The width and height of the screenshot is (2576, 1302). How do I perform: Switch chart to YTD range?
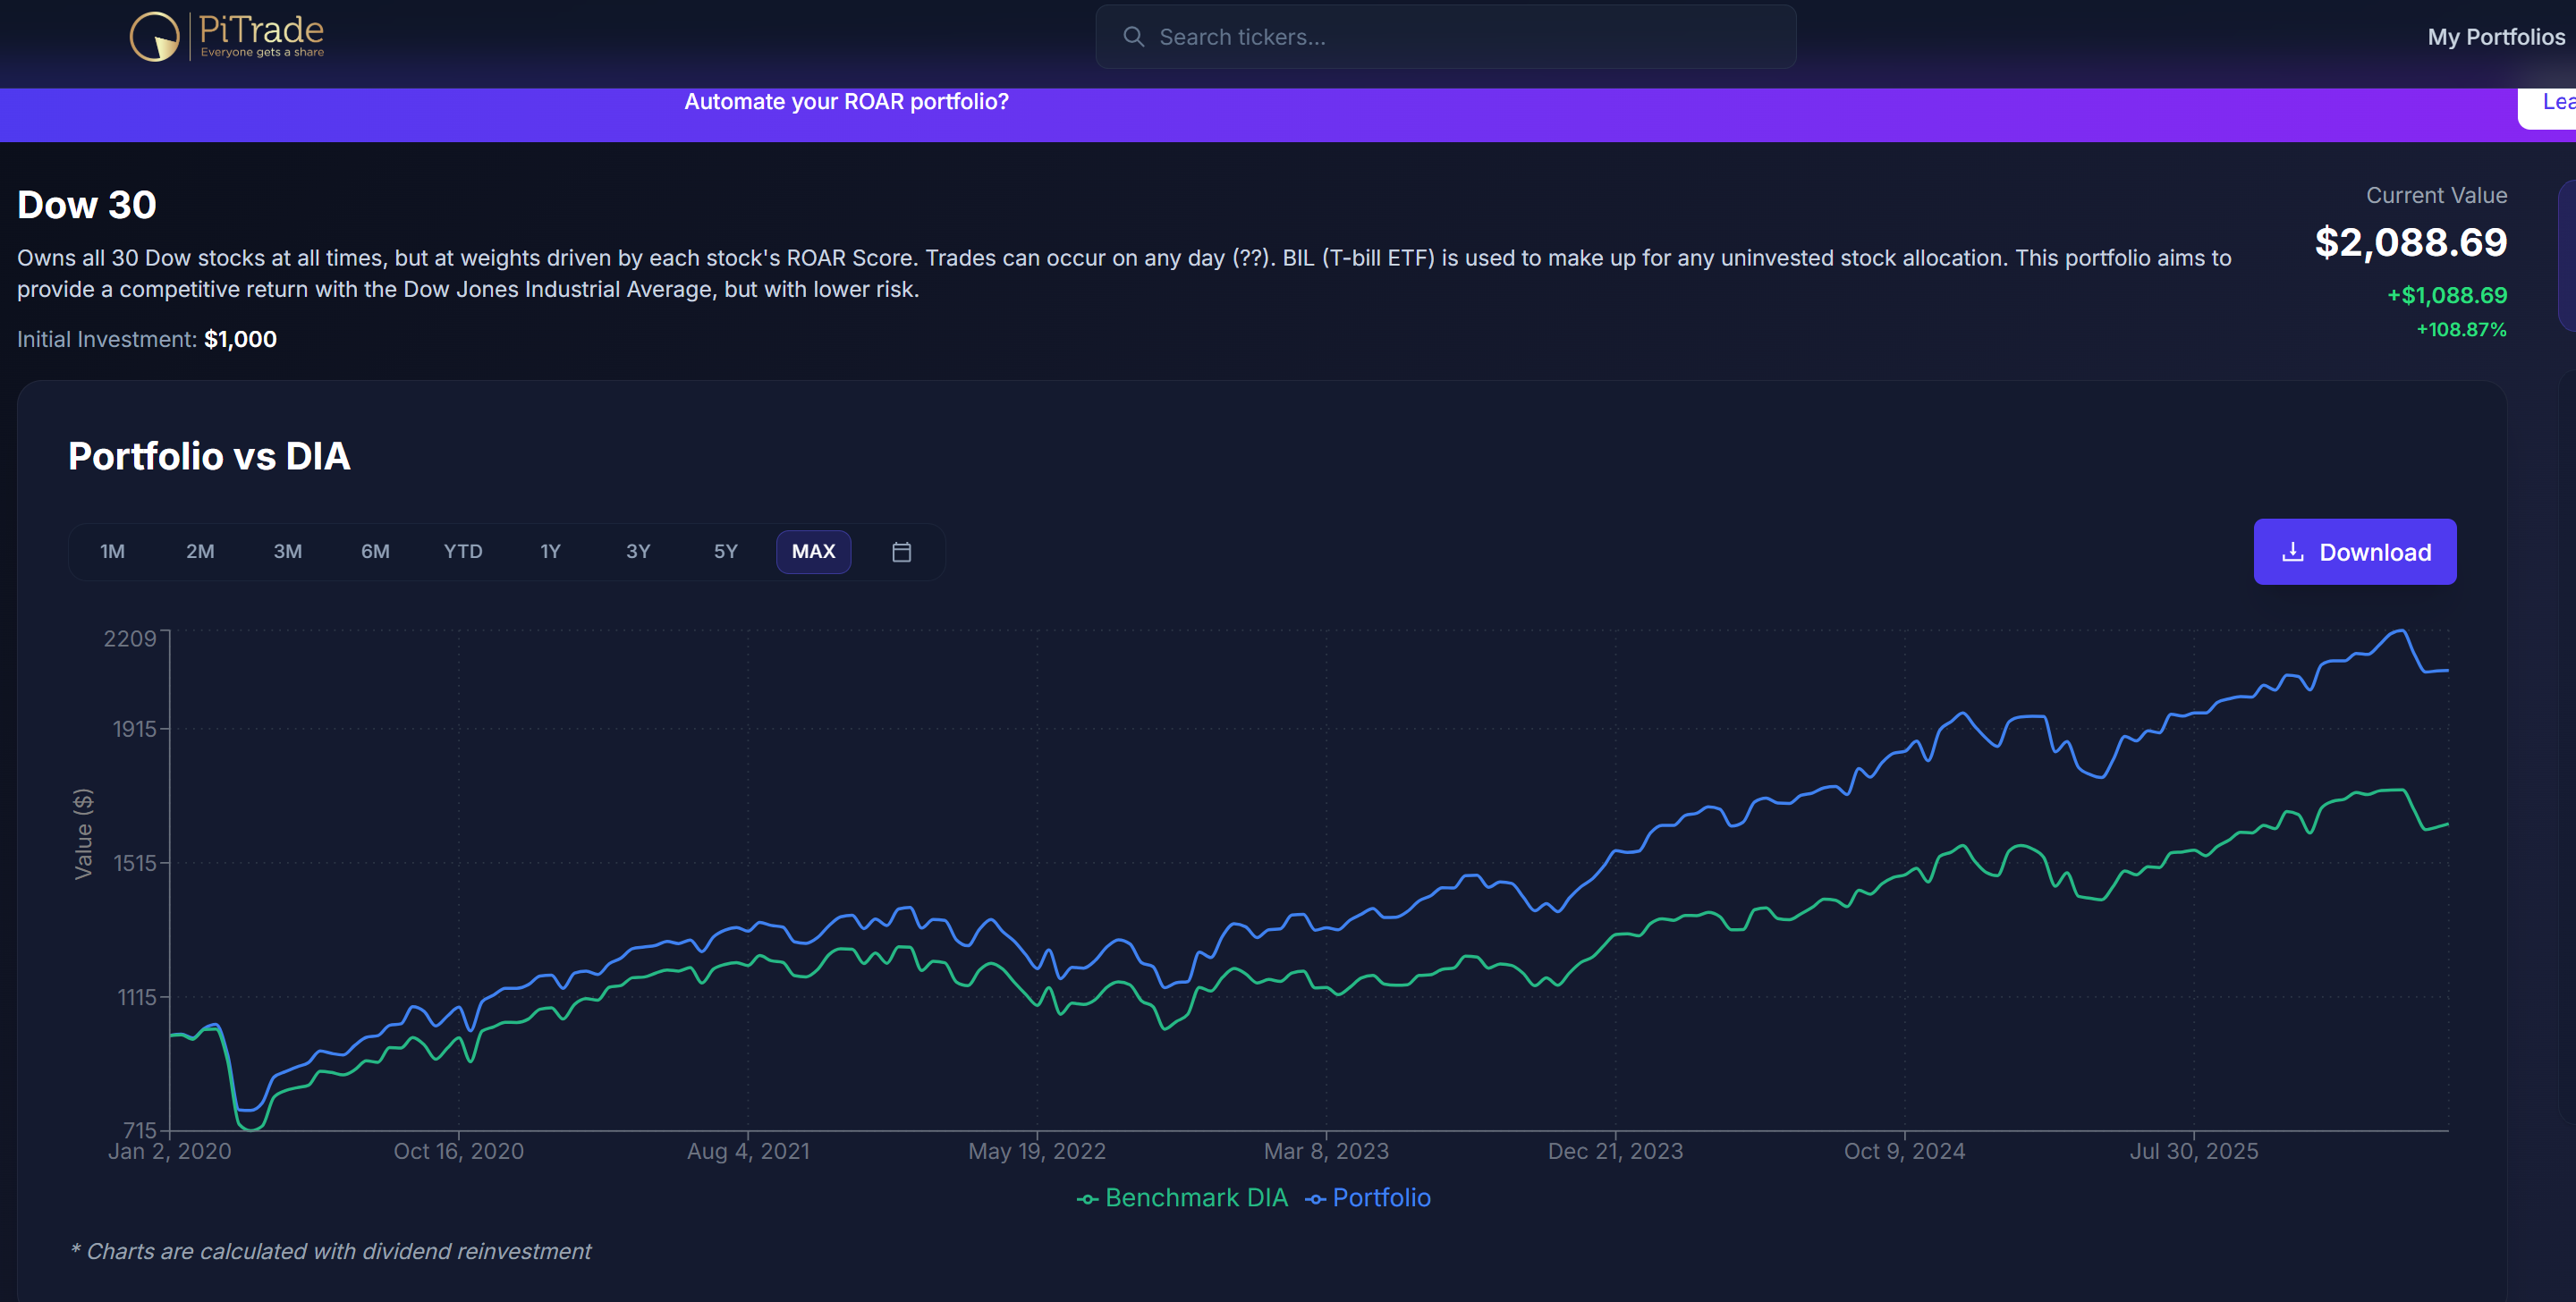tap(463, 552)
